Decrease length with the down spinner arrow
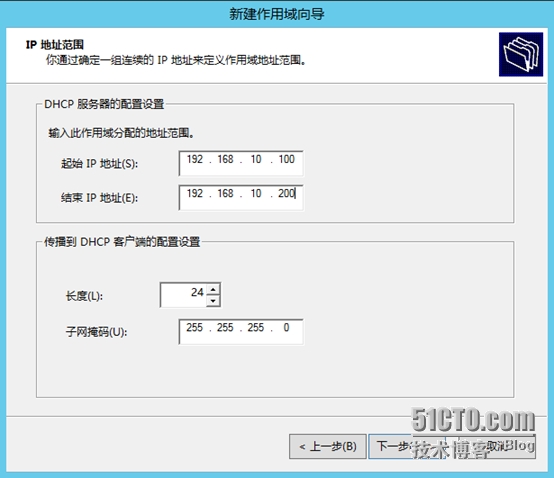 coord(213,301)
